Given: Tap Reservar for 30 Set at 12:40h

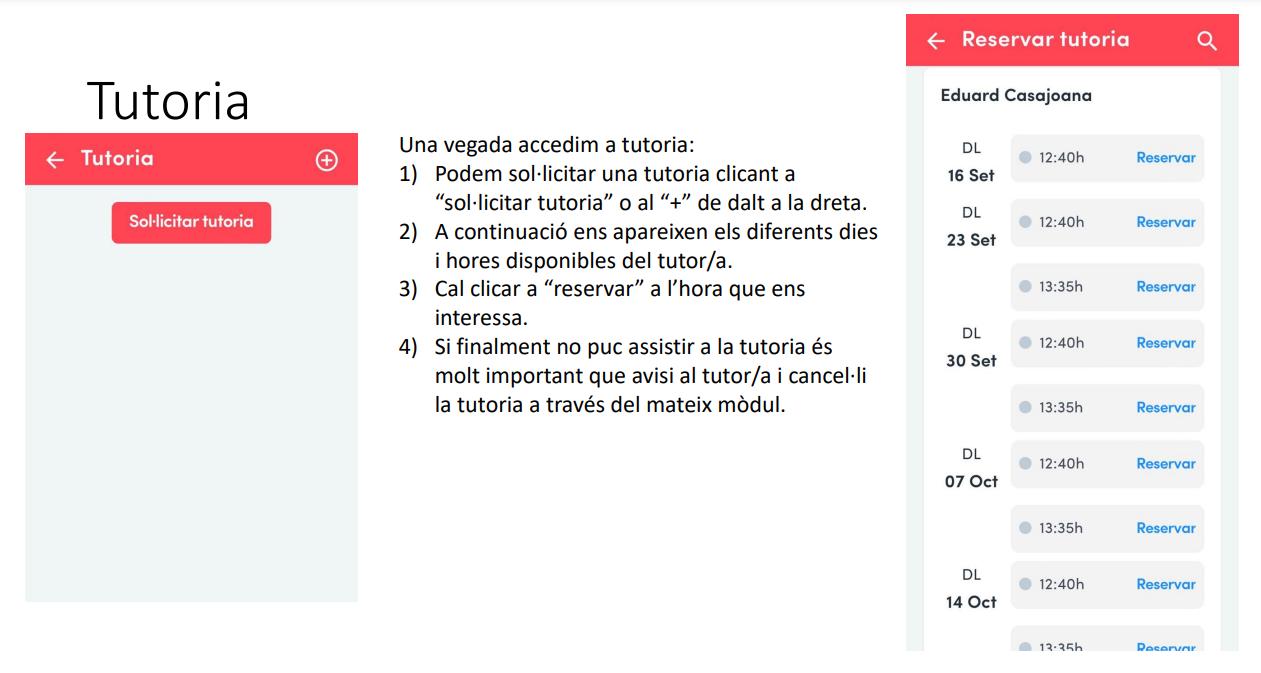Looking at the screenshot, I should pyautogui.click(x=1166, y=343).
